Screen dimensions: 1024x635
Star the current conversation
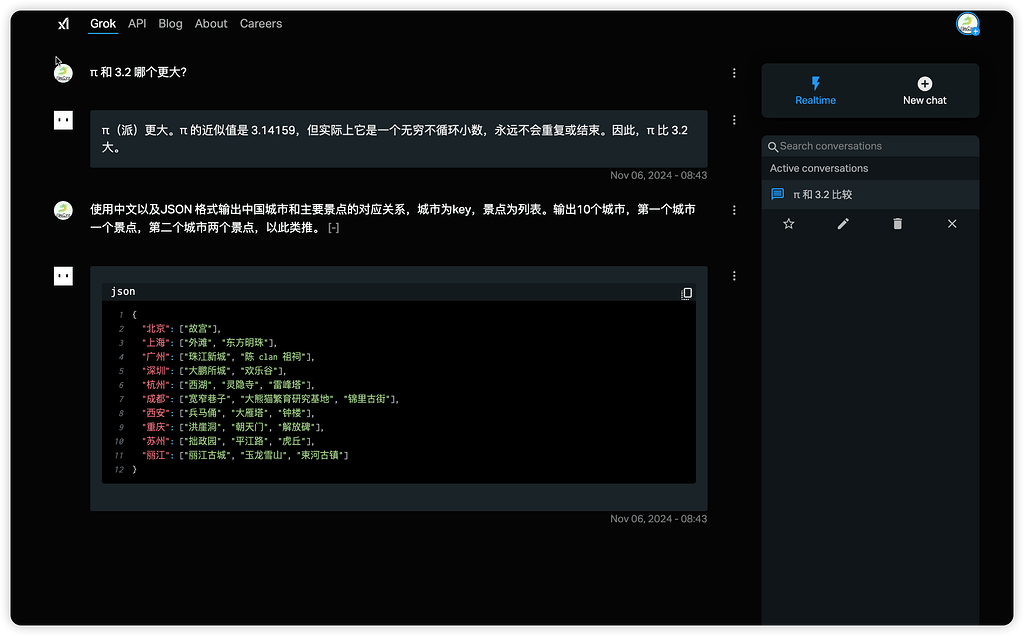pos(788,224)
